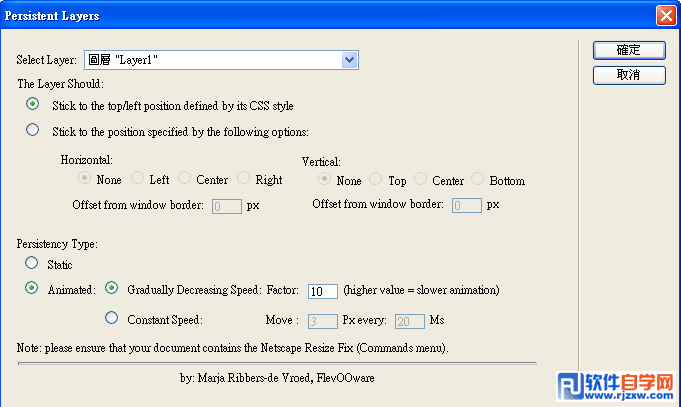Screen dimensions: 681x407
Task: Select Horizontal Right radio button
Action: click(x=243, y=178)
